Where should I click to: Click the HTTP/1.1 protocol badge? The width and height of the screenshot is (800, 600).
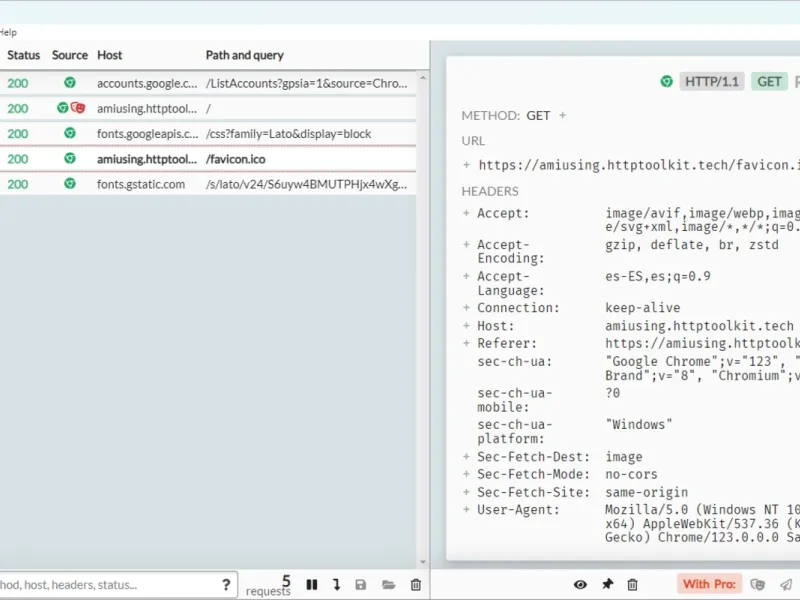point(712,82)
